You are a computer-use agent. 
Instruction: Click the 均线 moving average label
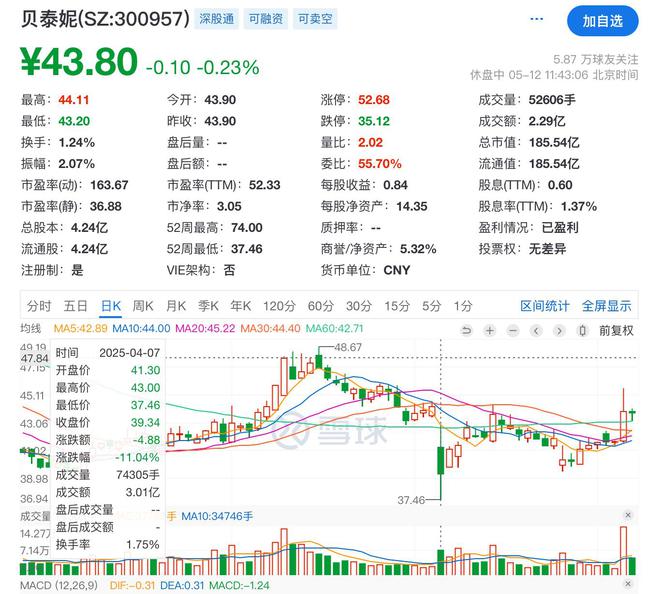click(x=30, y=328)
